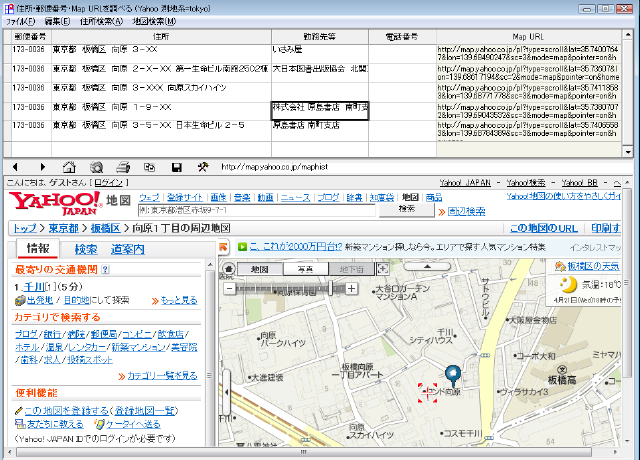Click the copy toolbar icon
This screenshot has width=640, height=460.
149,167
